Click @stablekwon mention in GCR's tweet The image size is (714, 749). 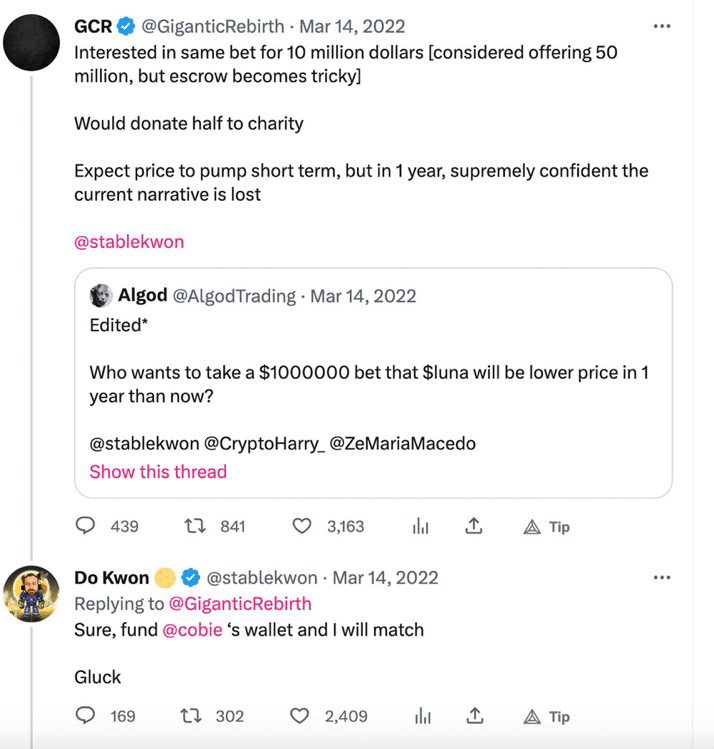(129, 242)
